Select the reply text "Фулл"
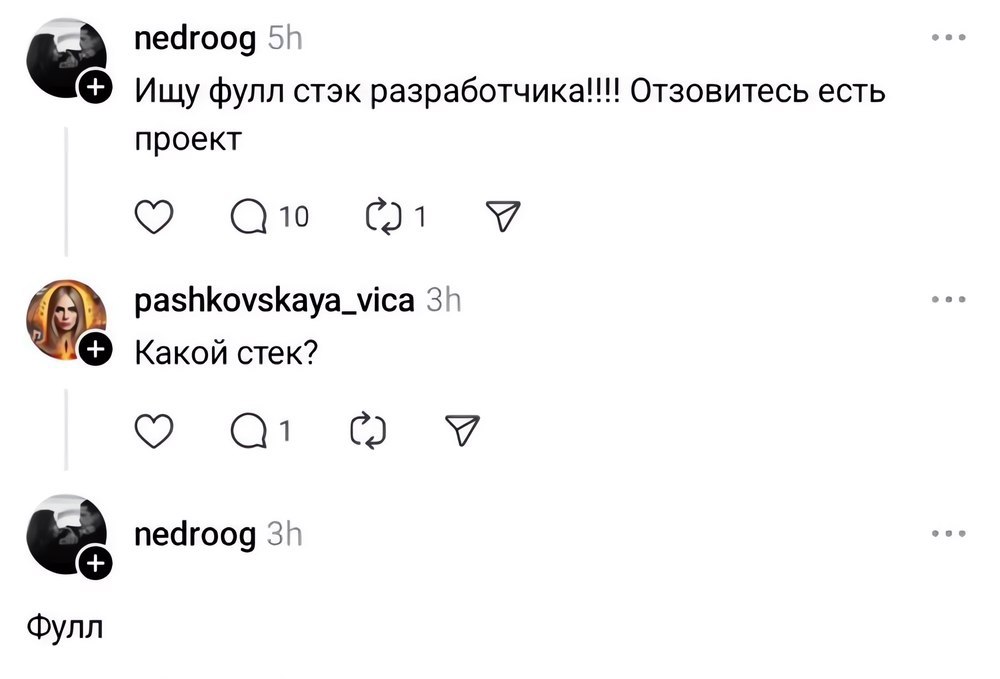The height and width of the screenshot is (679, 1000). 63,627
